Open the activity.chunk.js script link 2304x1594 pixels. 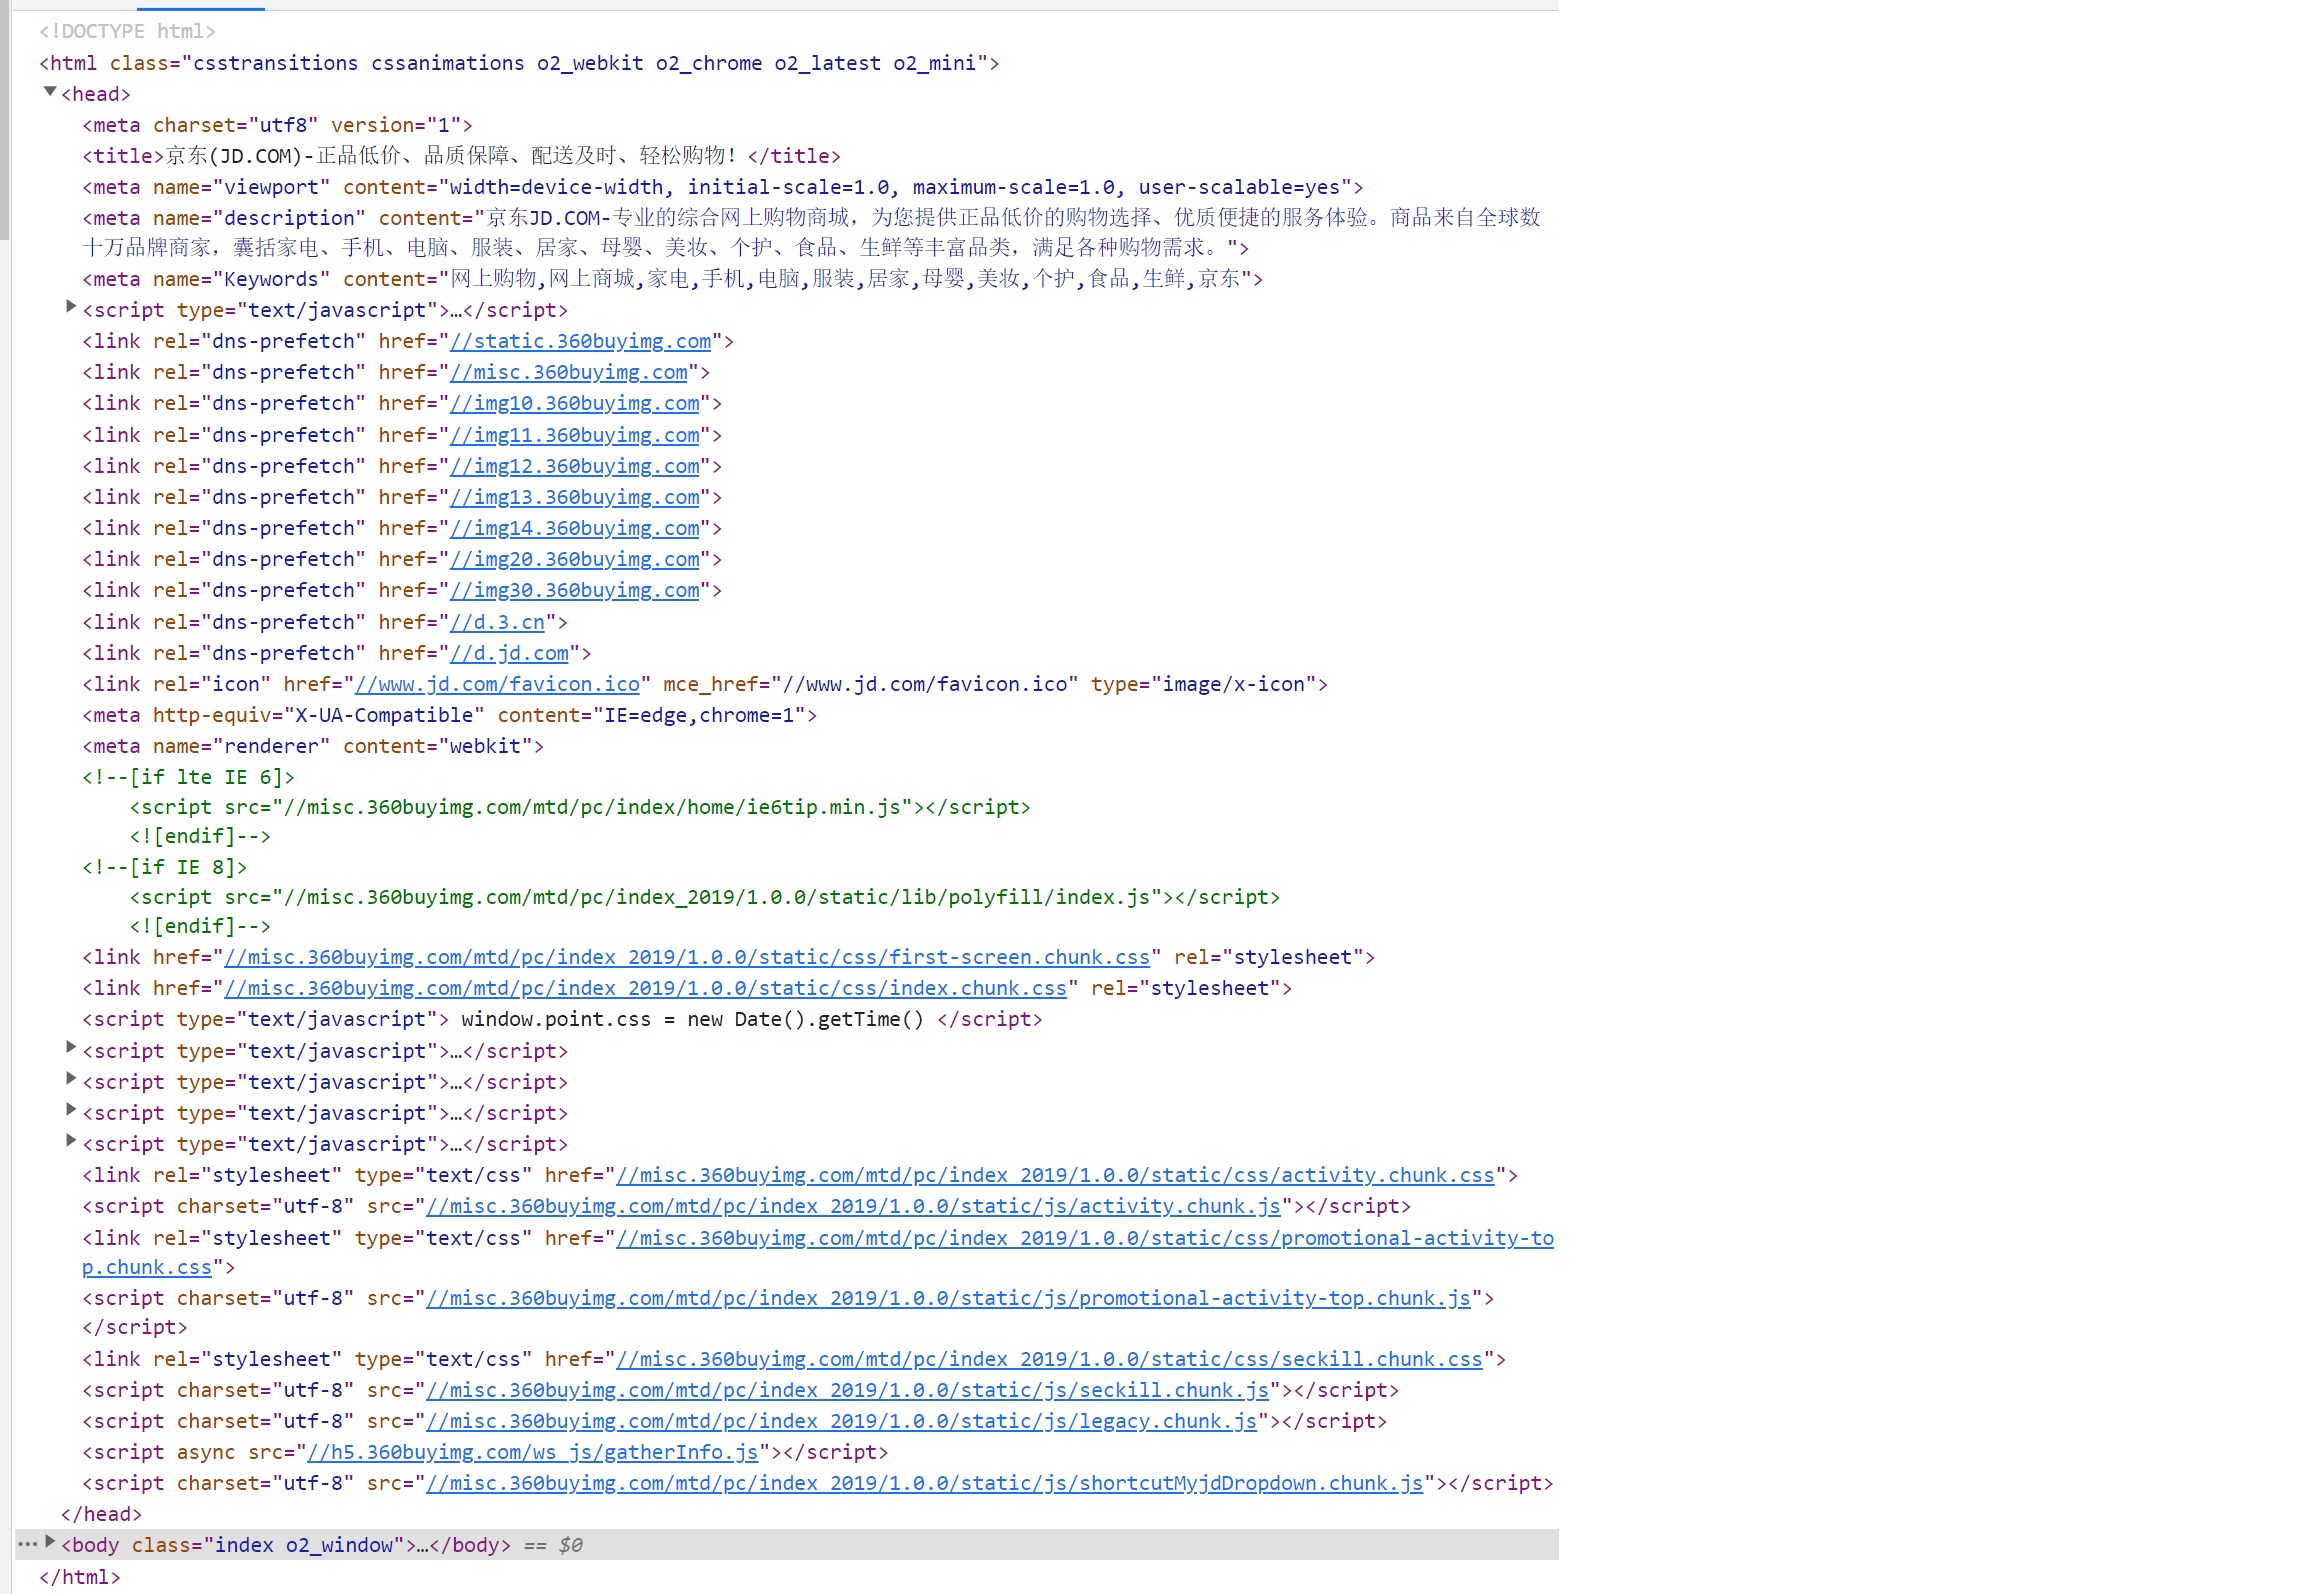point(853,1207)
